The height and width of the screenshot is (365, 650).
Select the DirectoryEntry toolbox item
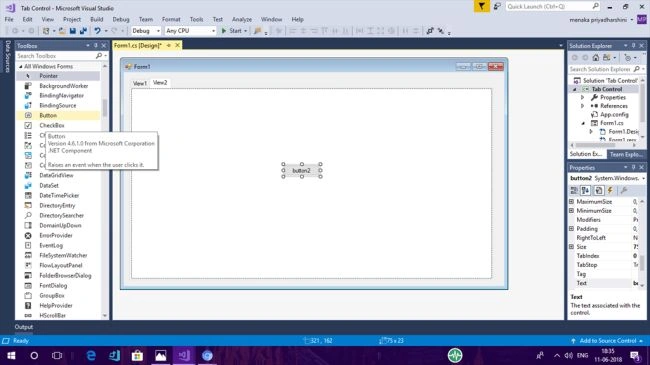pyautogui.click(x=58, y=206)
